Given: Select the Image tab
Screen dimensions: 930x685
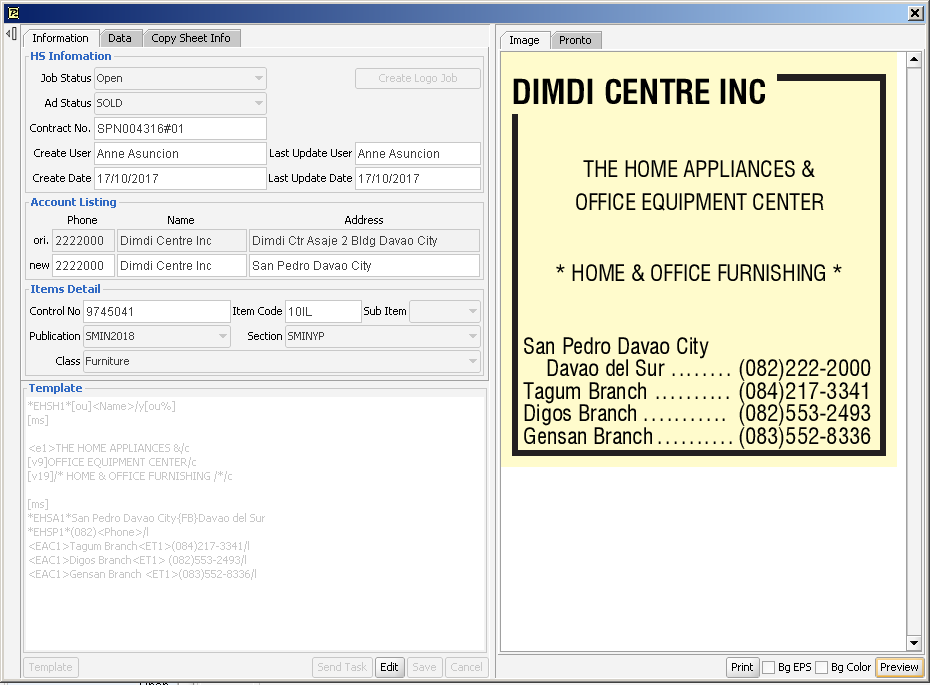Looking at the screenshot, I should [524, 40].
